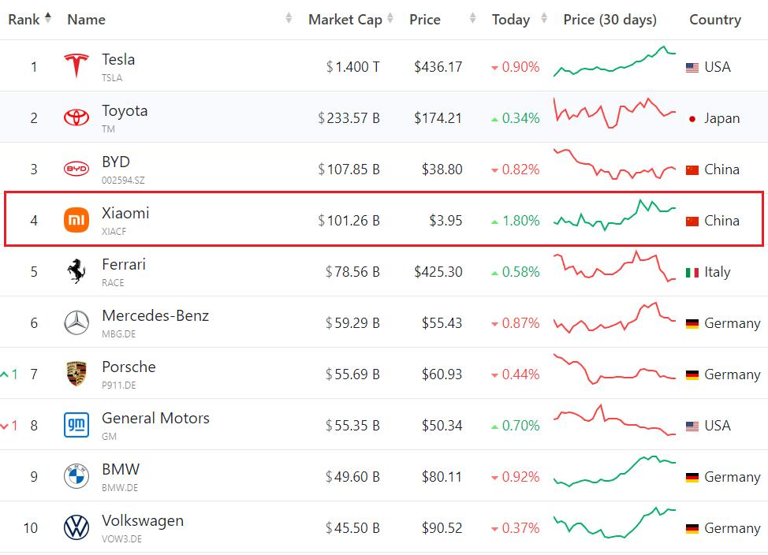Click the Tesla logo icon
This screenshot has width=768, height=555.
coord(76,66)
